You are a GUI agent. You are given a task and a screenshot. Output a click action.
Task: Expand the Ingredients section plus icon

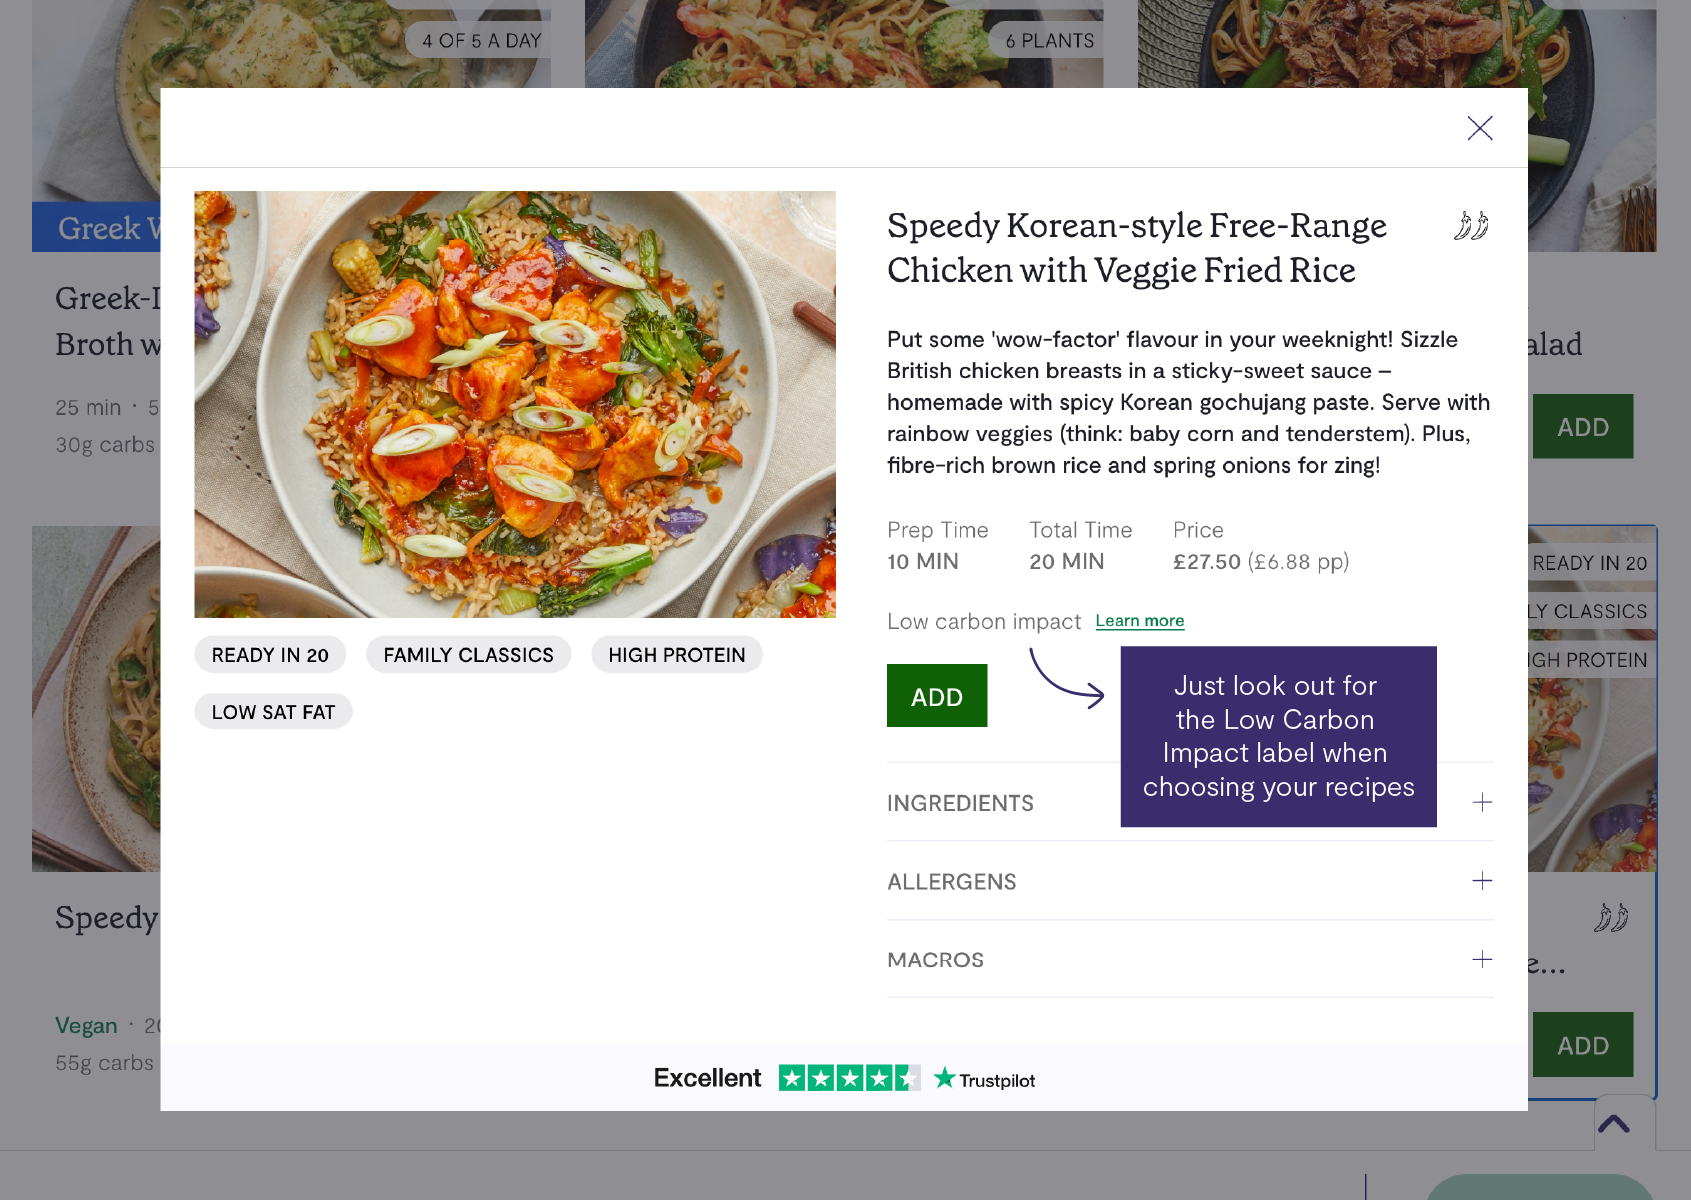click(1482, 802)
